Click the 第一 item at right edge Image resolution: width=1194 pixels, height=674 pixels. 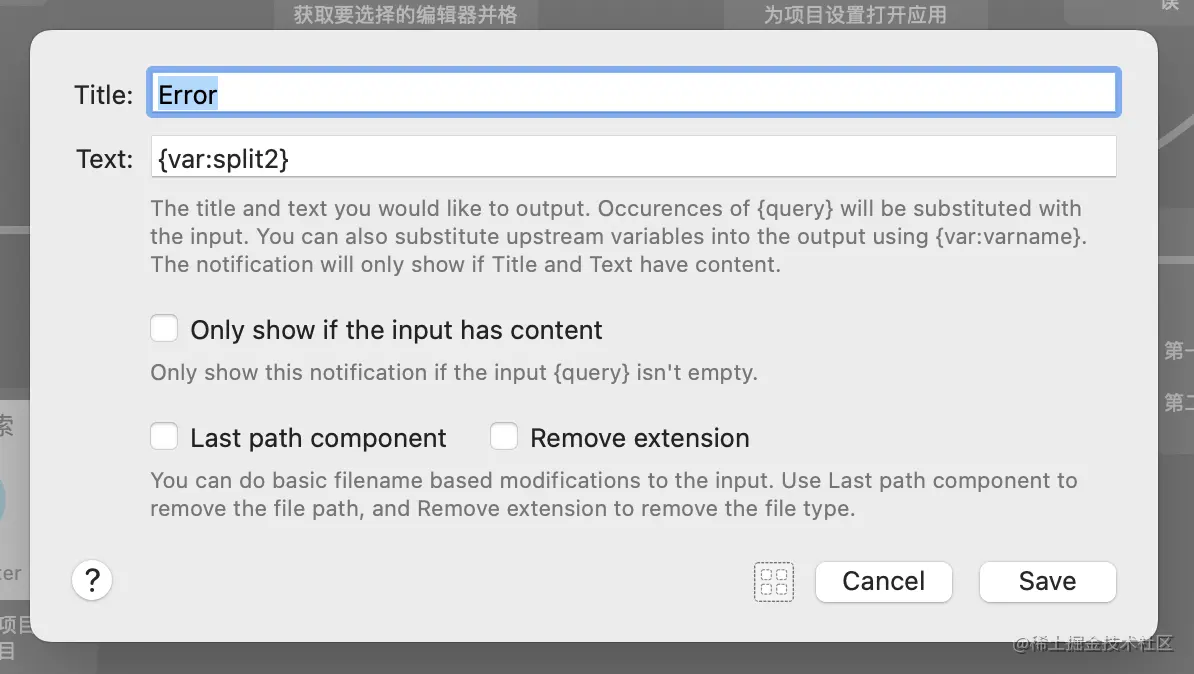[1177, 351]
